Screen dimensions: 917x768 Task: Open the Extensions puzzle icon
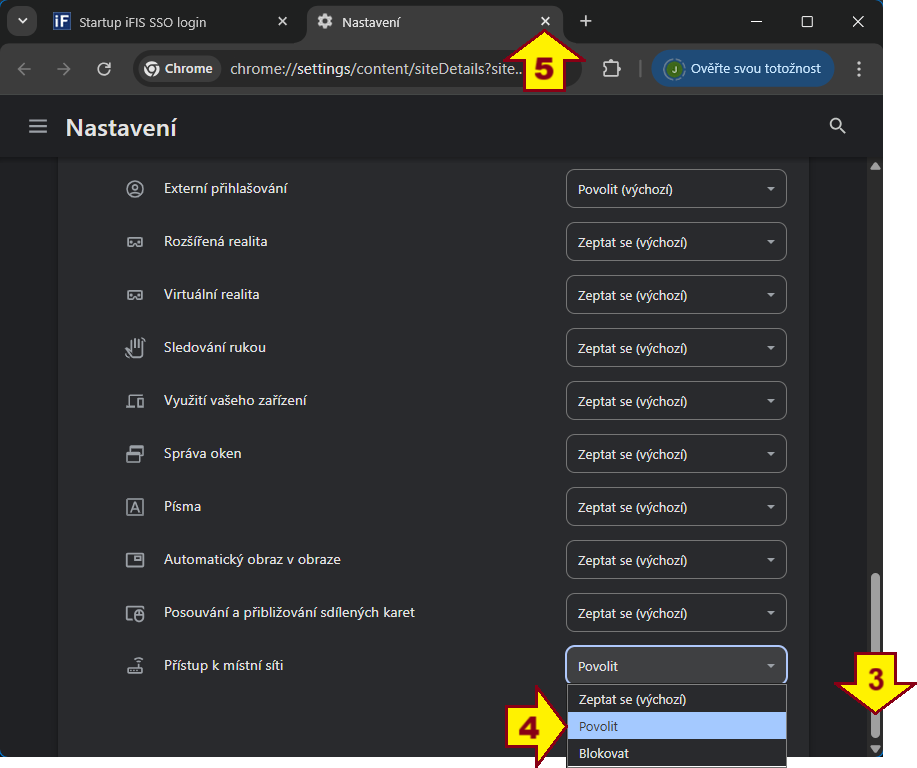611,69
